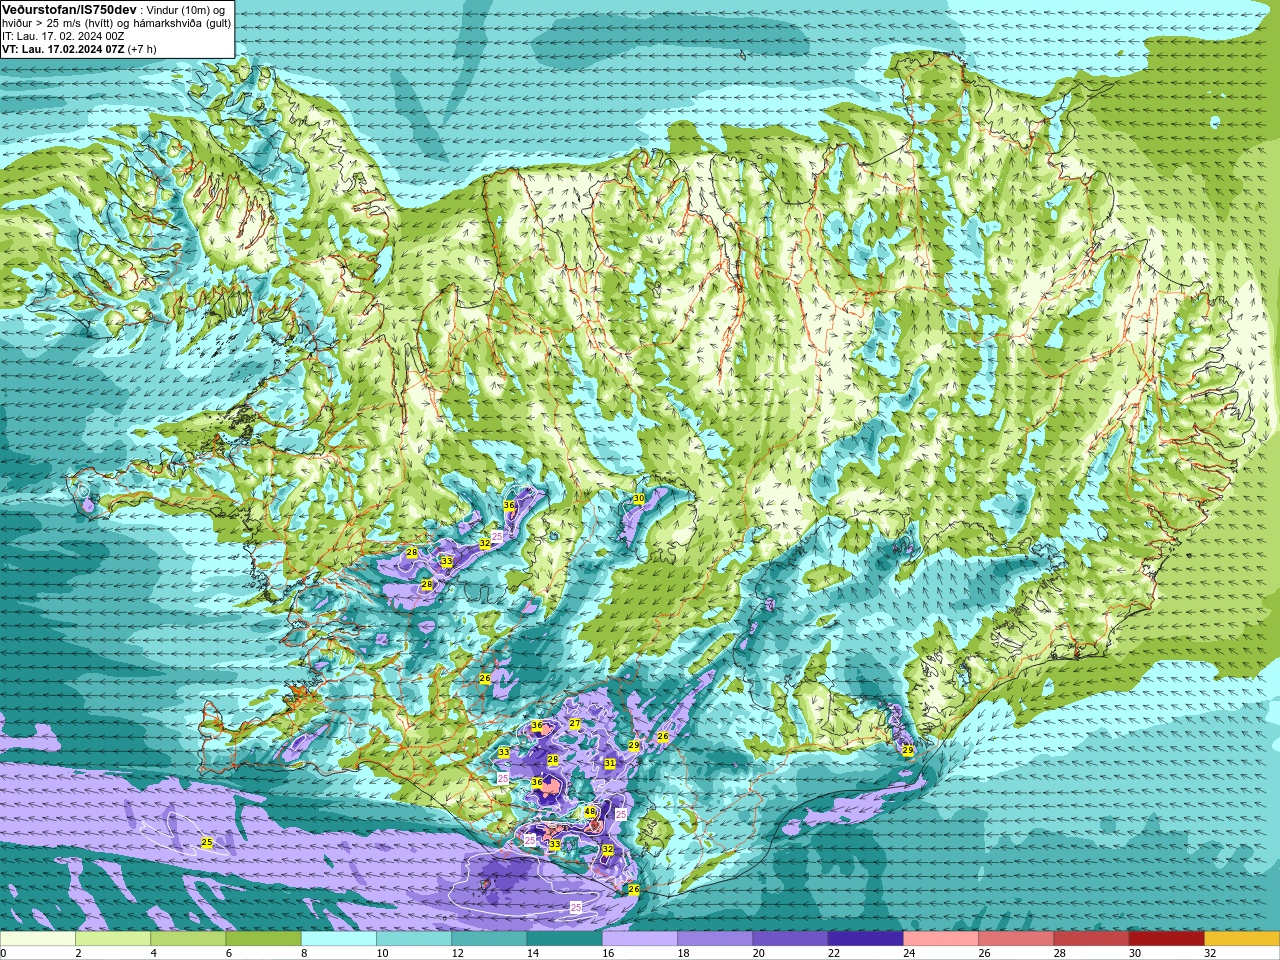Click the yellow 36 label next to 27
This screenshot has width=1280, height=960.
(x=537, y=726)
